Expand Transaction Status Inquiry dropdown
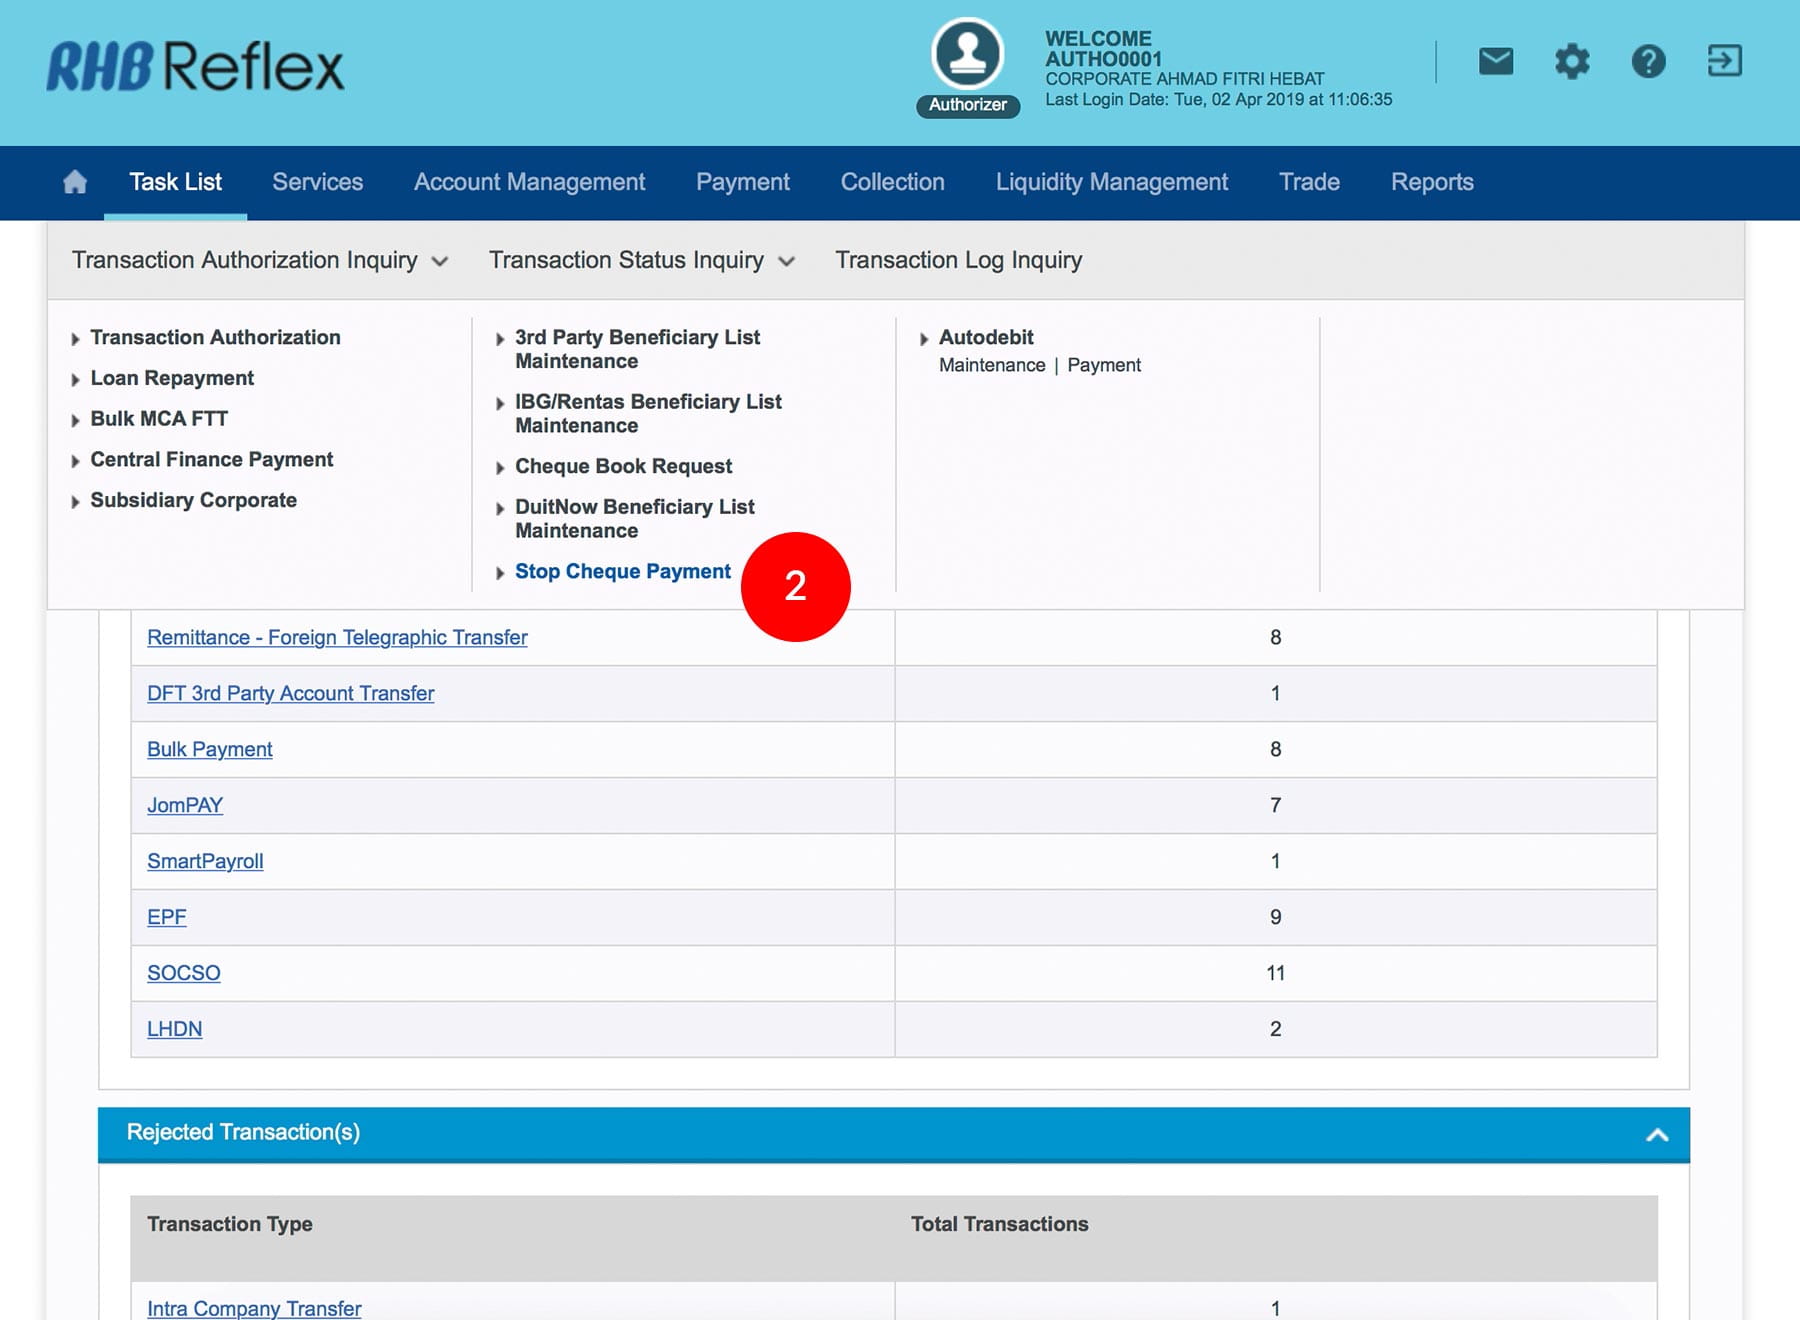Image resolution: width=1800 pixels, height=1320 pixels. (x=641, y=260)
